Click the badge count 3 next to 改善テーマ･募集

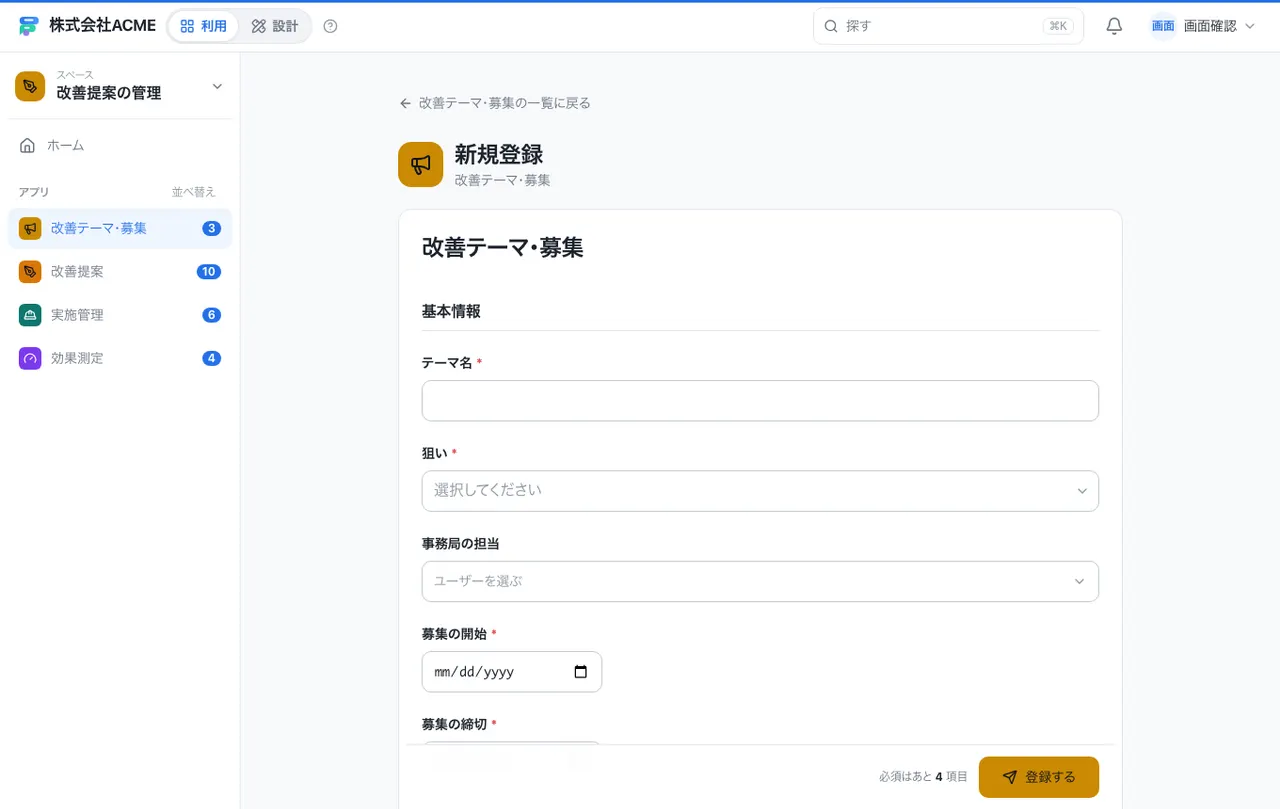pos(211,228)
